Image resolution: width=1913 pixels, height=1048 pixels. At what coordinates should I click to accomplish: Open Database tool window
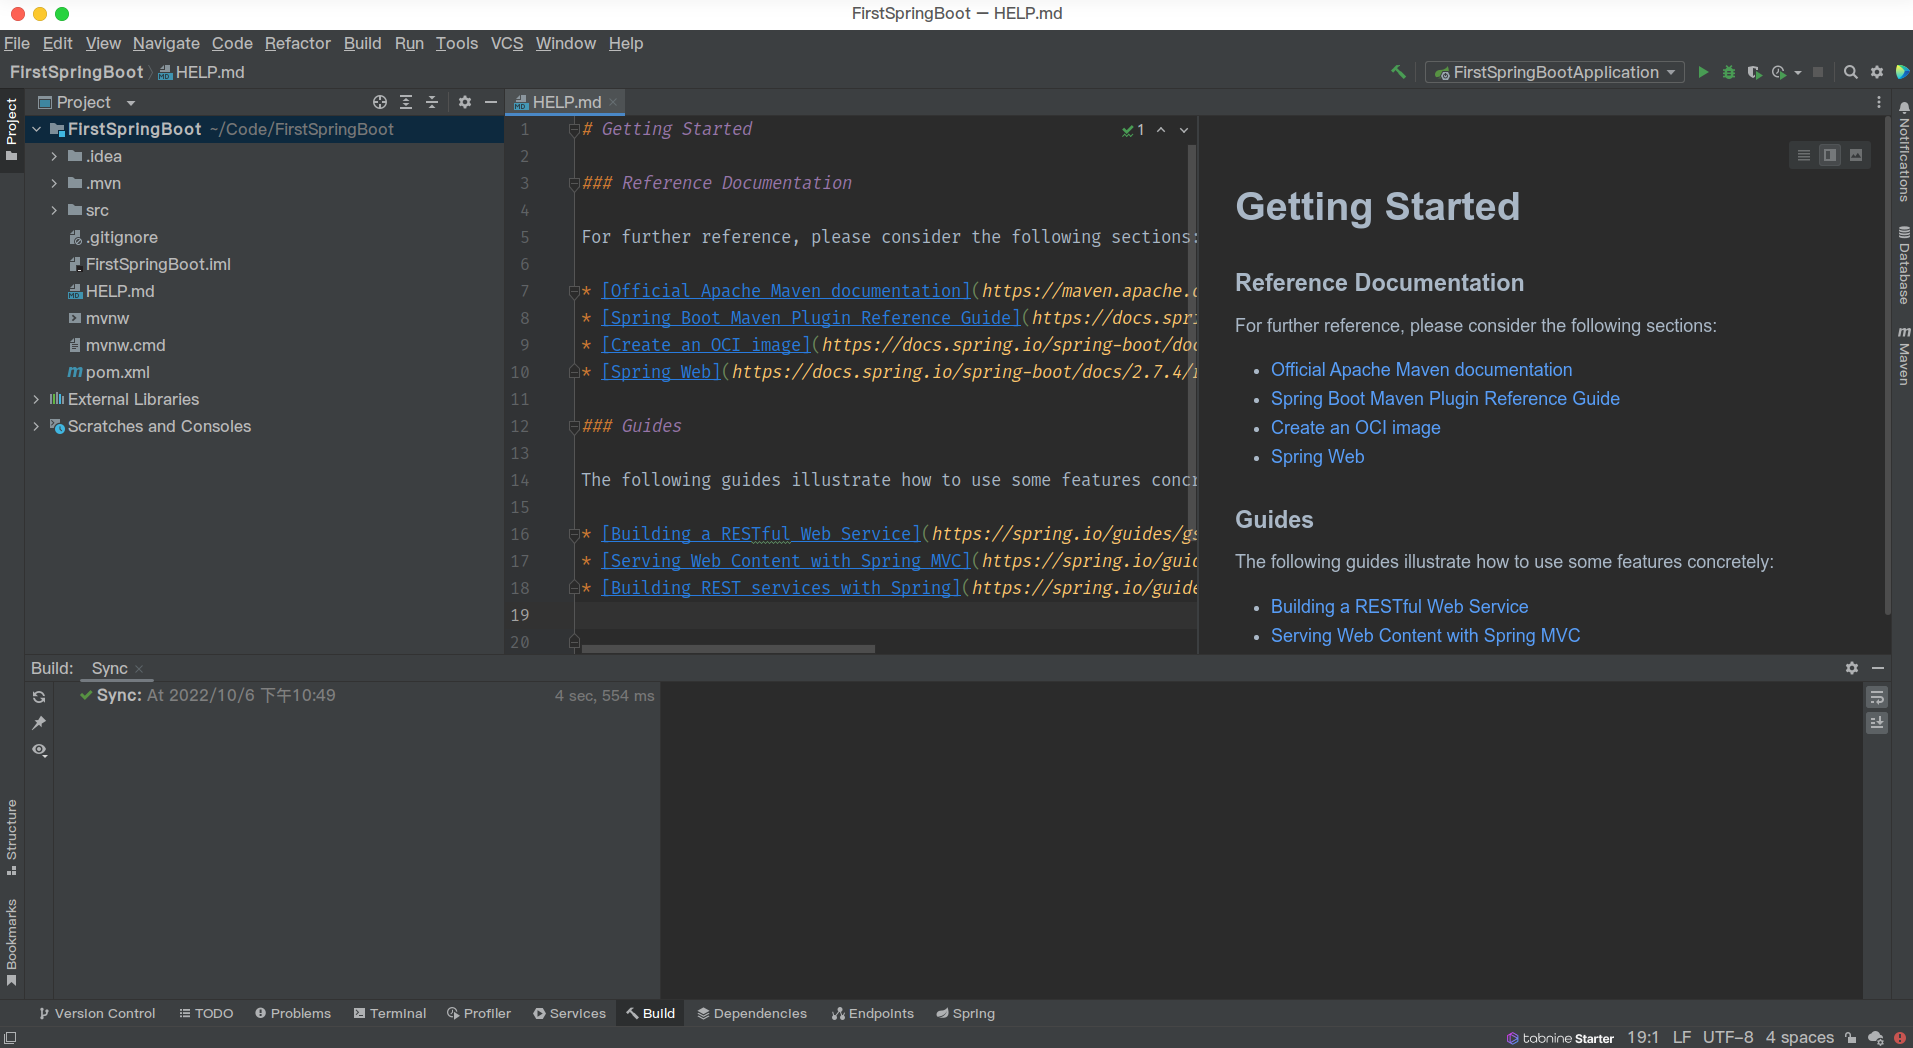pos(1904,266)
